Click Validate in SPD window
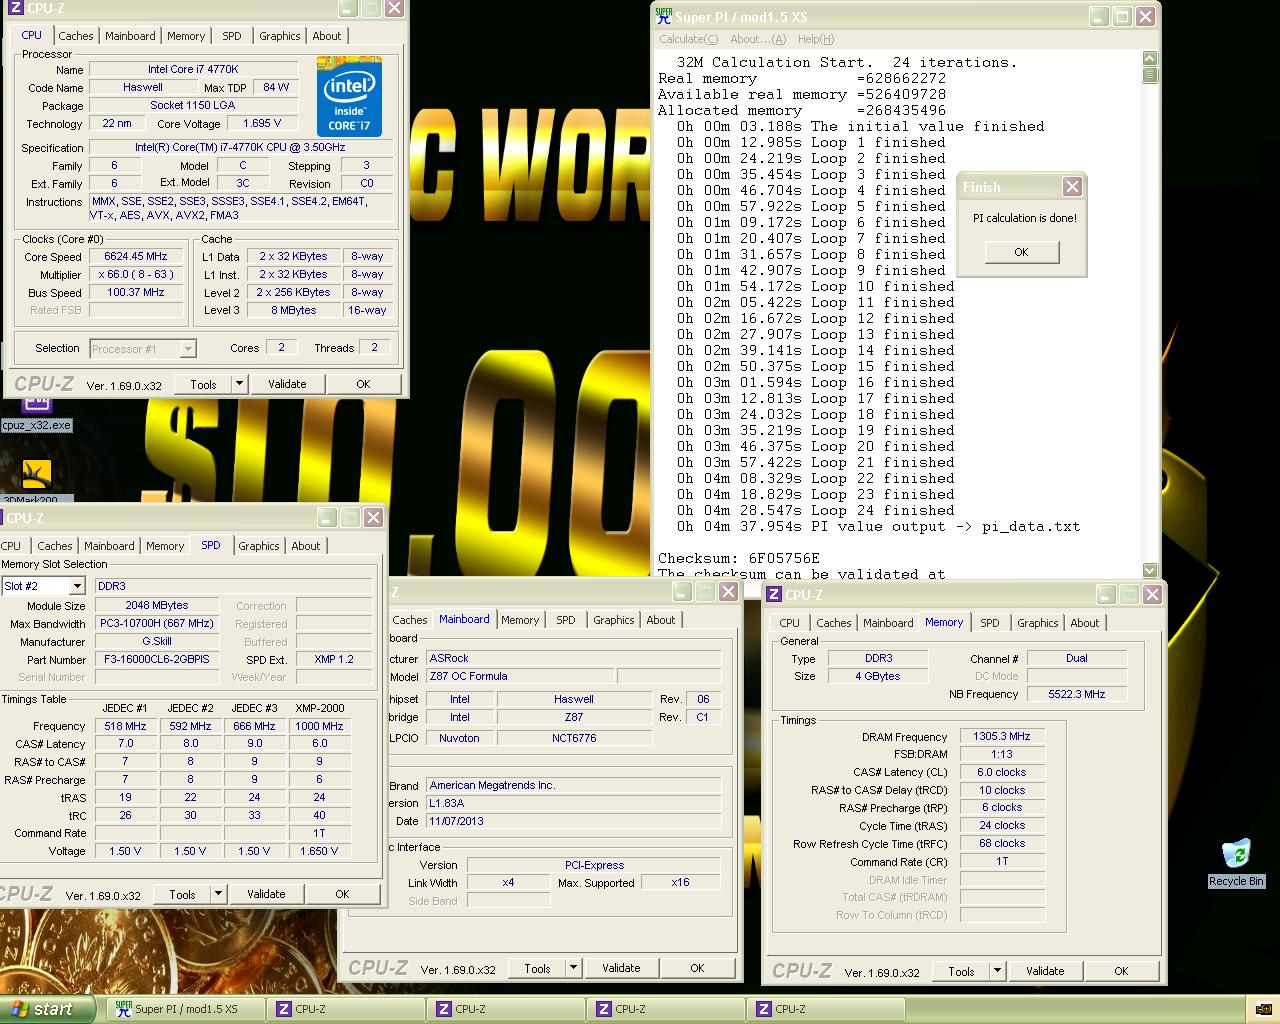Screen dimensions: 1280x1024 pos(266,894)
